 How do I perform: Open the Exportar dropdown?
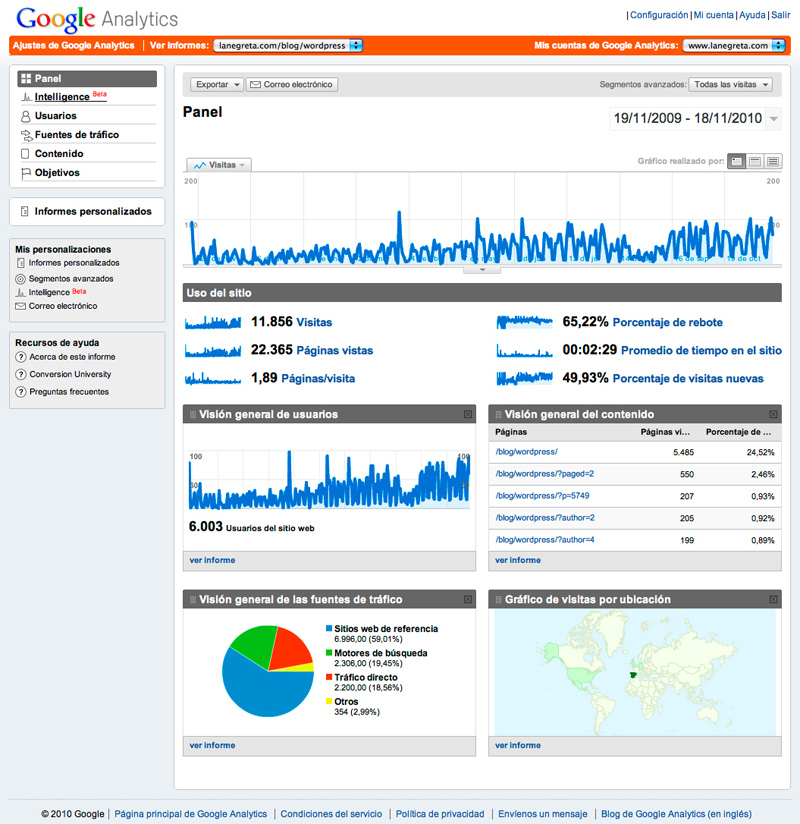pyautogui.click(x=217, y=85)
